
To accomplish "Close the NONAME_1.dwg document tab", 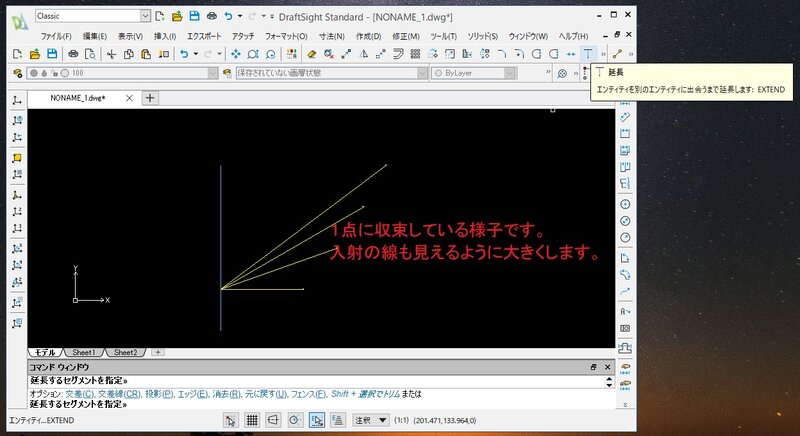I will (130, 98).
